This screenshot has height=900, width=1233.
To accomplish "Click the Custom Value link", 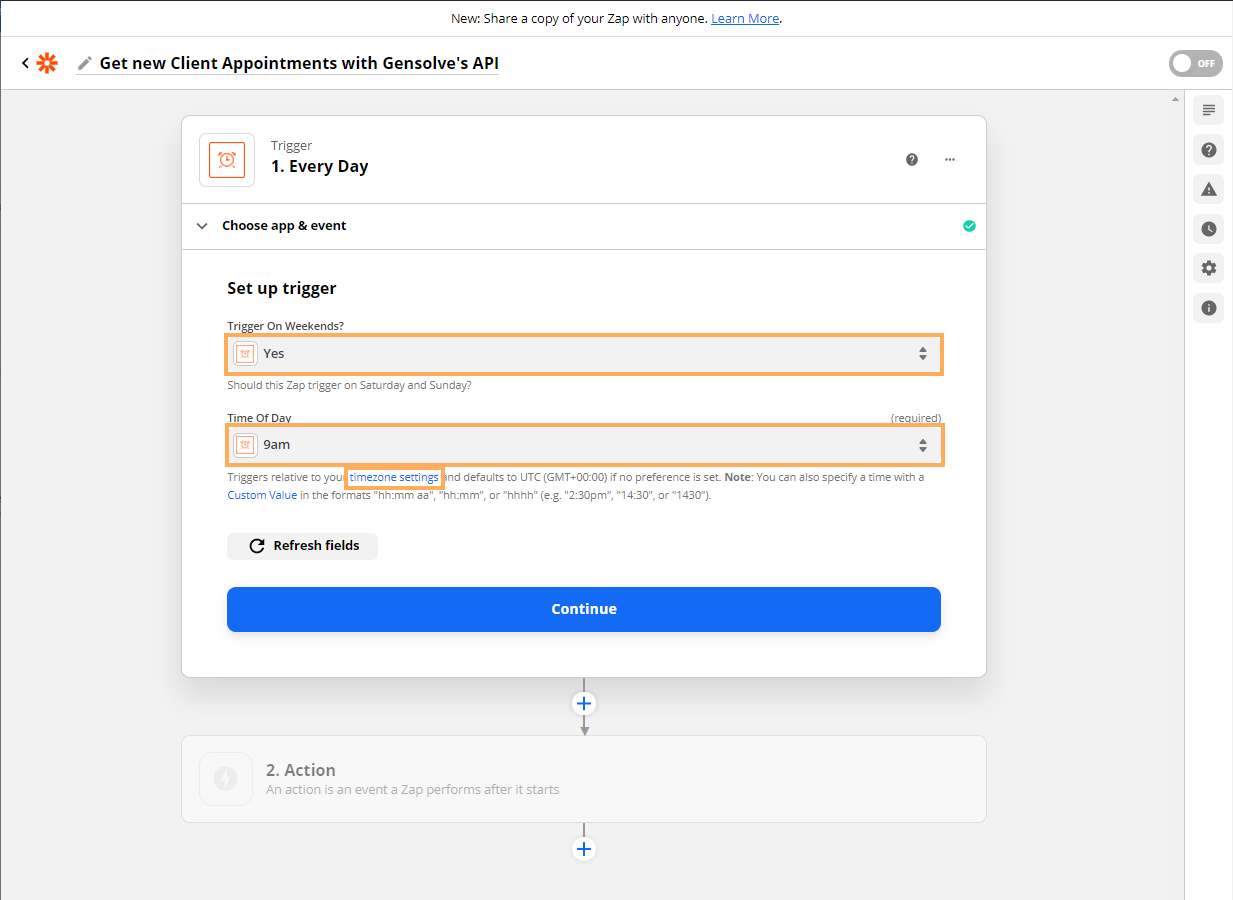I will (262, 495).
